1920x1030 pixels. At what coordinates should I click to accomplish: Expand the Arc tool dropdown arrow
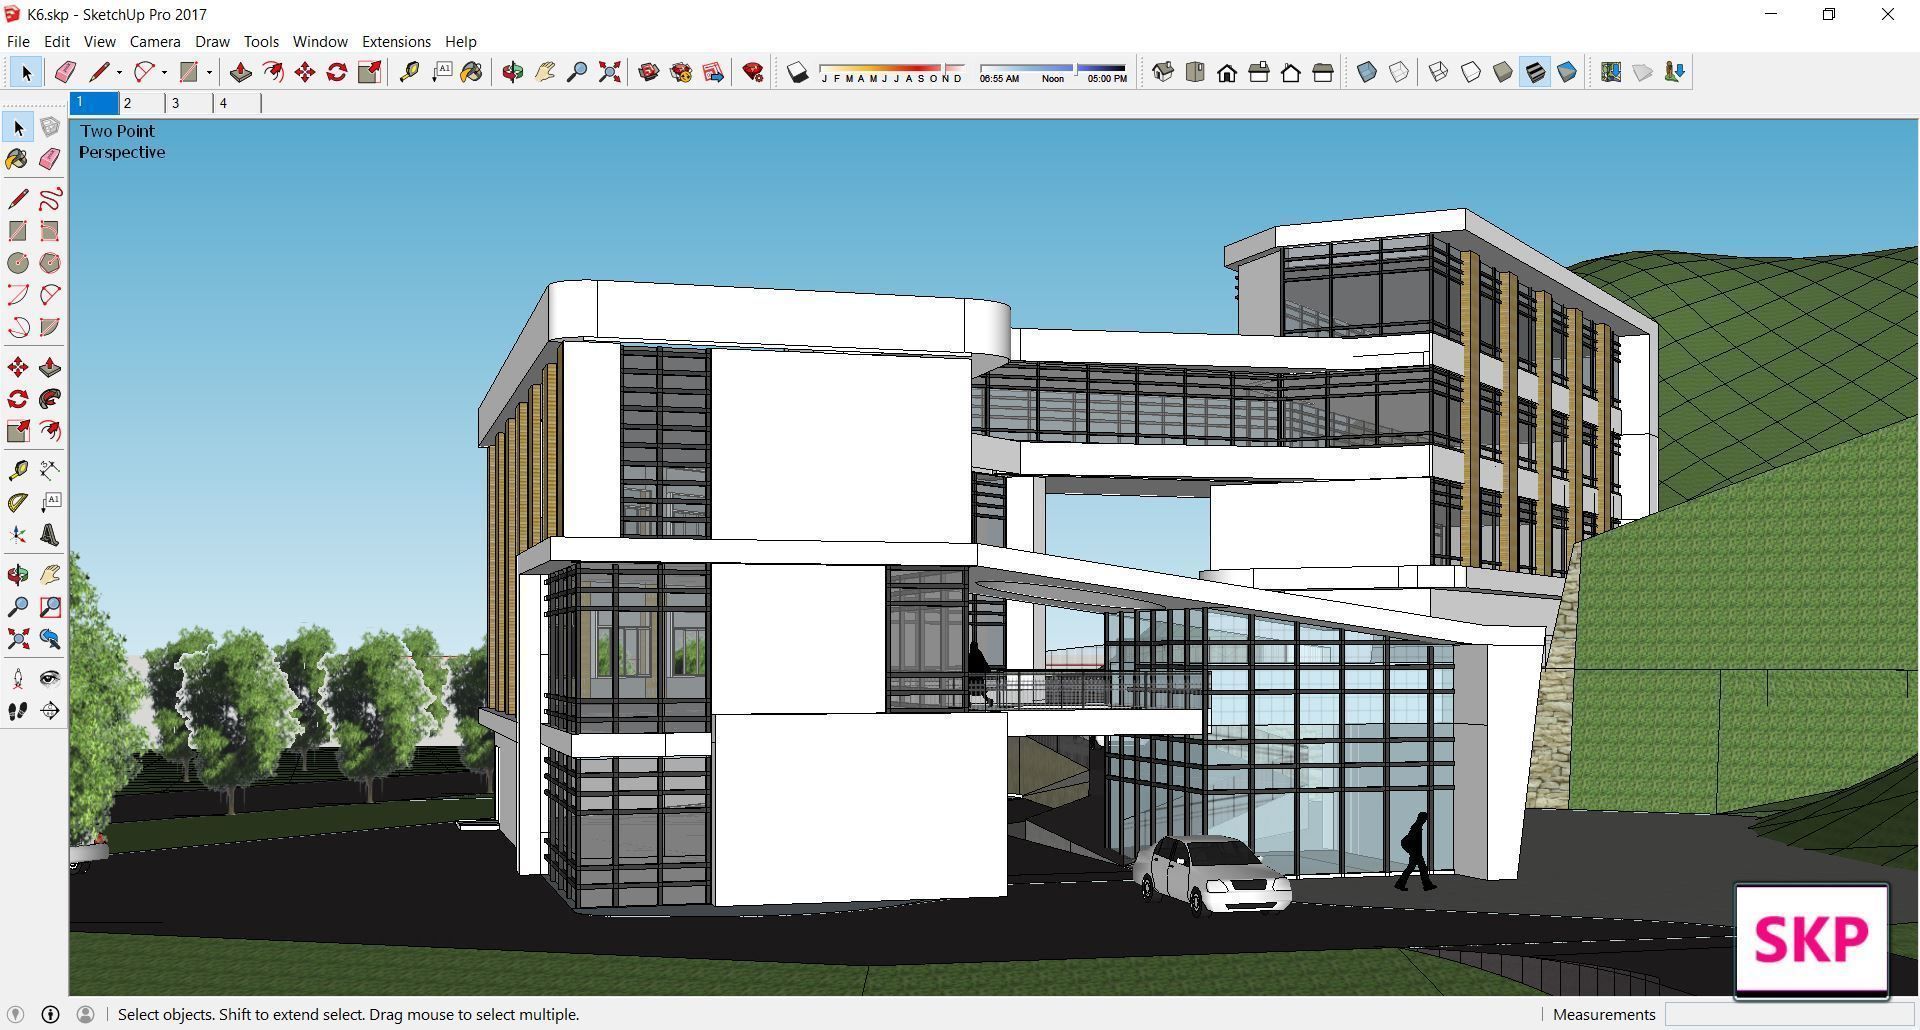(x=164, y=72)
